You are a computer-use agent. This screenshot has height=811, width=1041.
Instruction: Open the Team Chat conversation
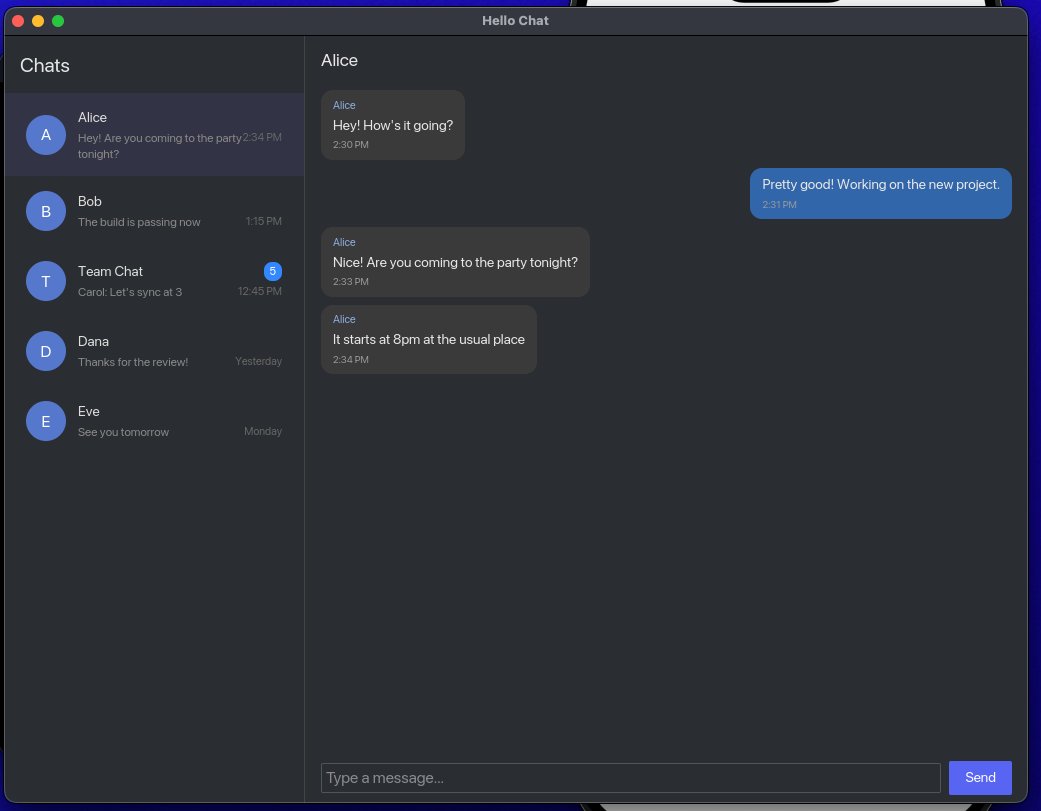(155, 281)
